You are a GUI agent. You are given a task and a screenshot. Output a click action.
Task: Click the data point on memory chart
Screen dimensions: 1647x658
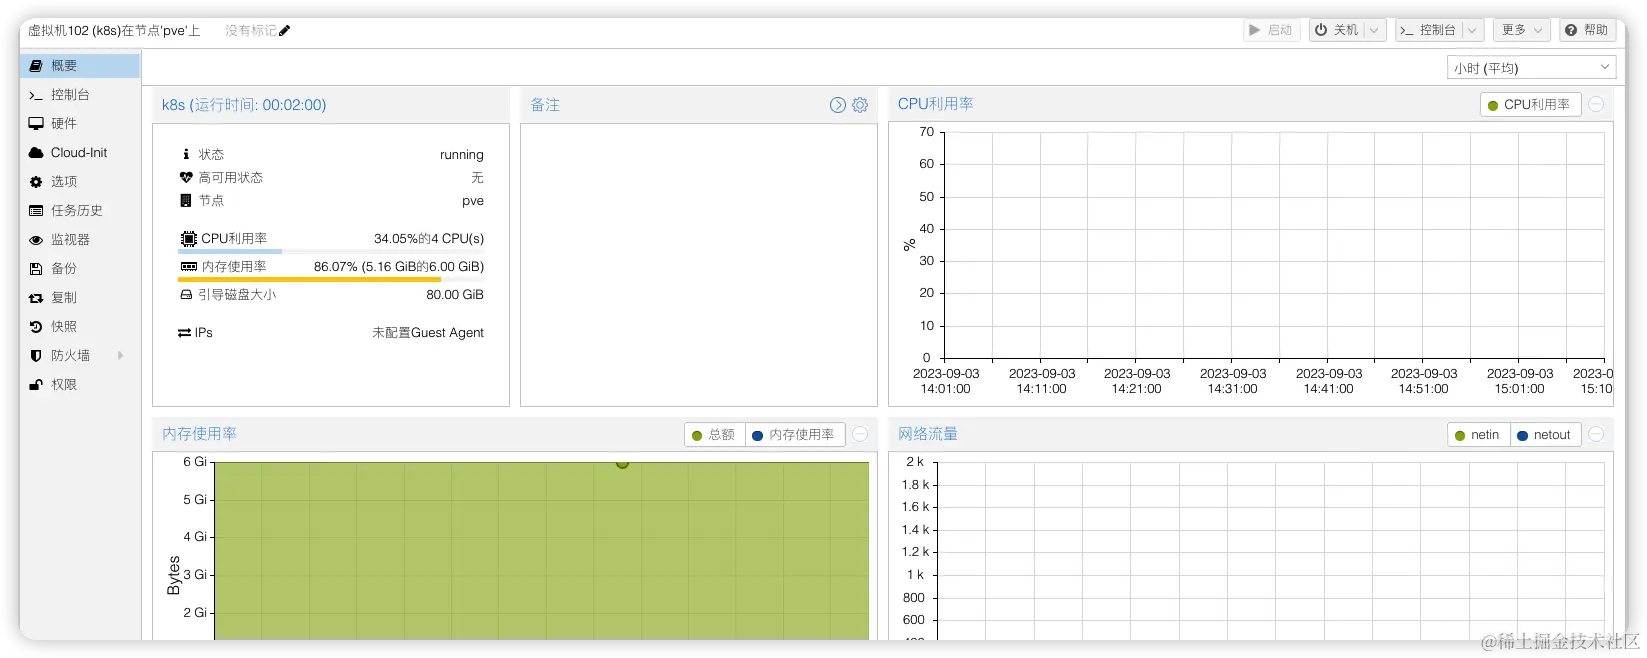coord(622,462)
